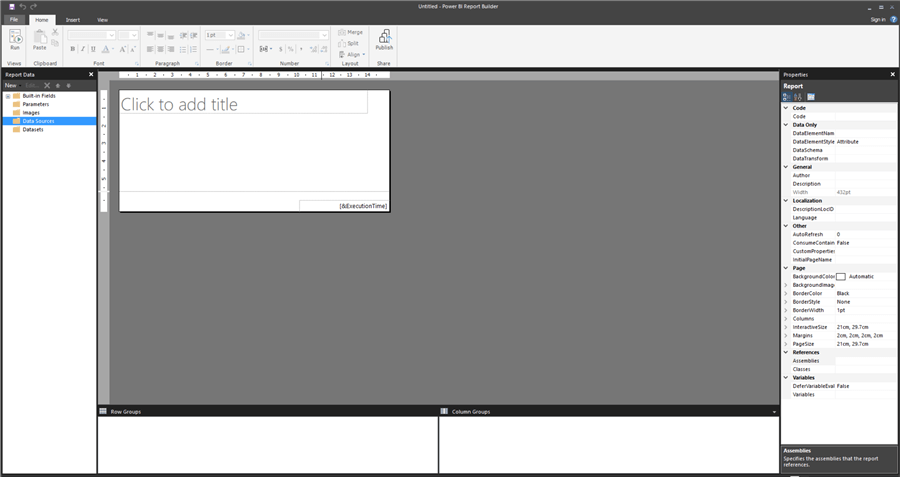This screenshot has height=477, width=900.
Task: Expand the Built-in Fields tree node
Action: (8, 96)
